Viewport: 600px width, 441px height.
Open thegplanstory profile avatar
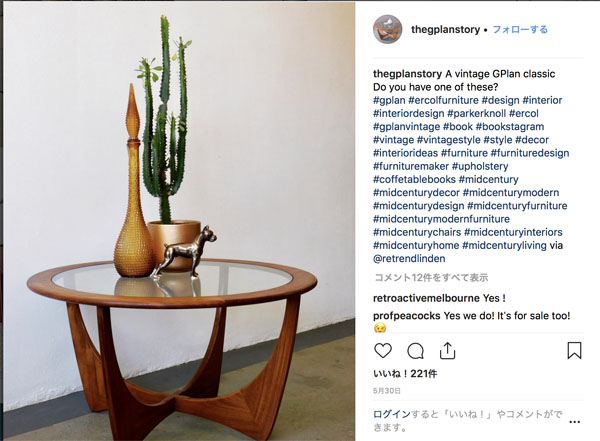point(387,29)
